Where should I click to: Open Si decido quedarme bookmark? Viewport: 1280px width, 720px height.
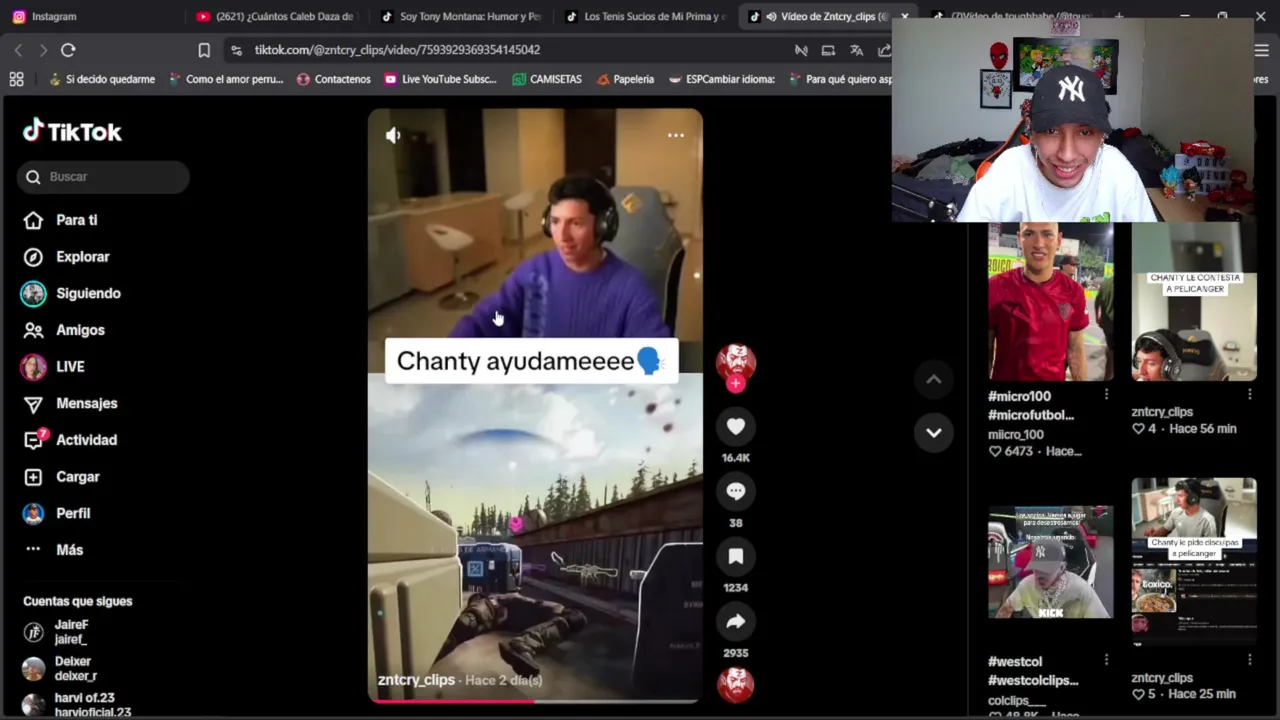click(x=102, y=79)
